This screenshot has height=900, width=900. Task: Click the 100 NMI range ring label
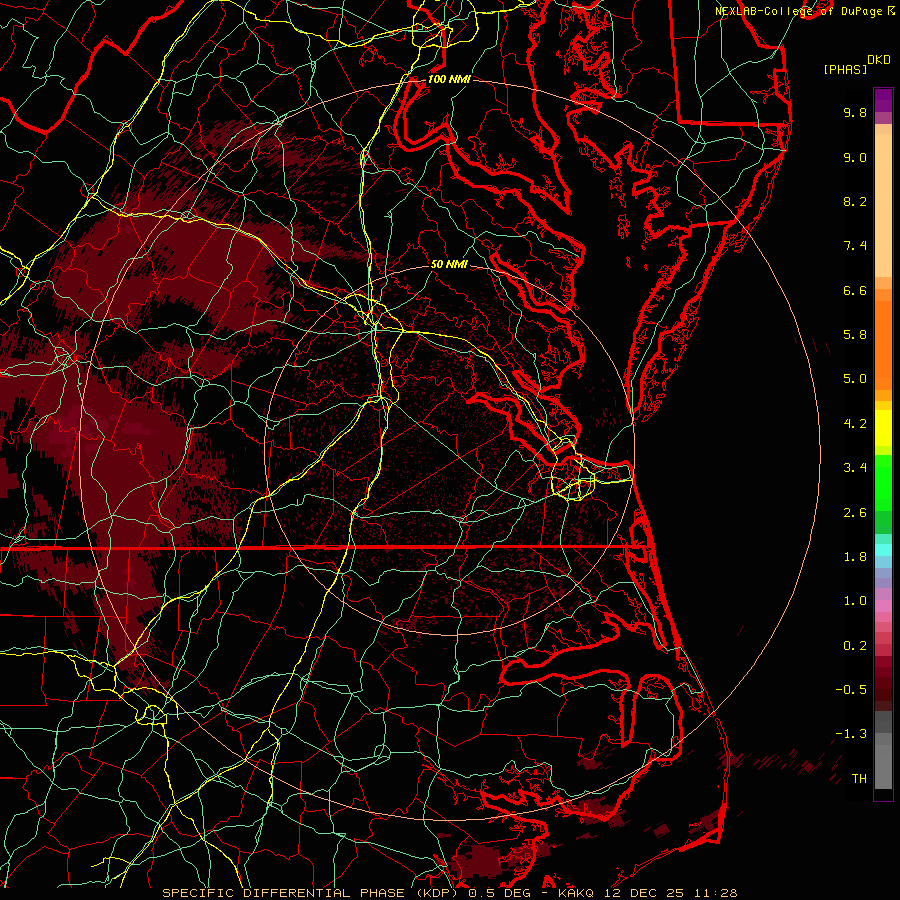point(449,79)
